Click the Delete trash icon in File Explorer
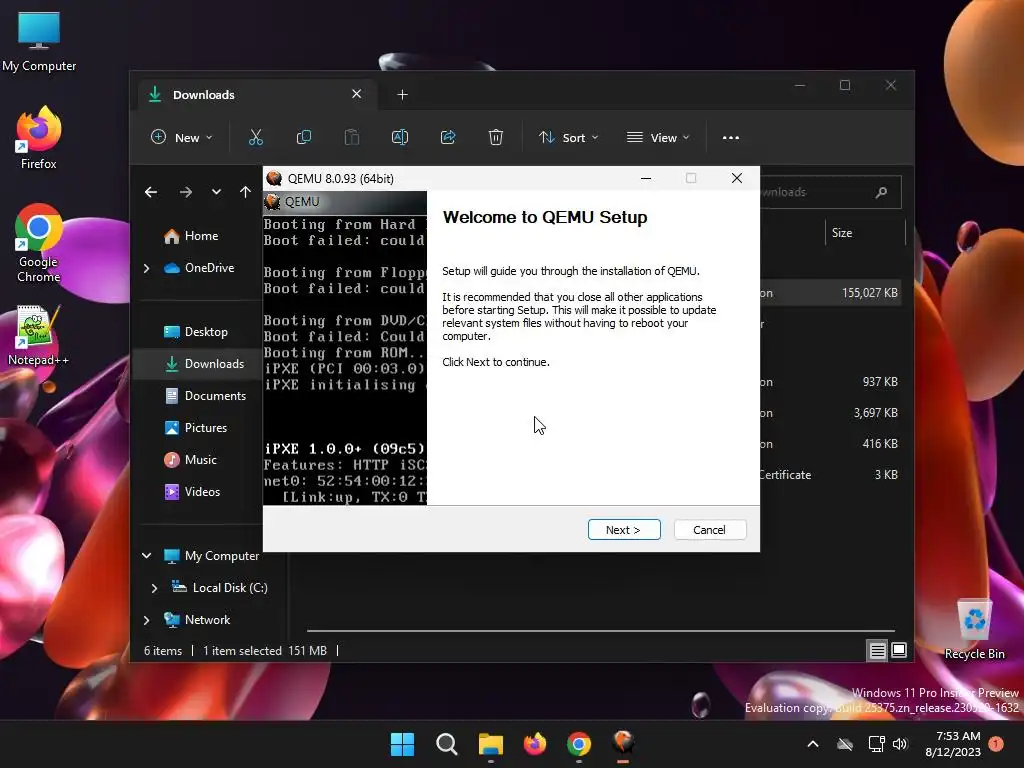This screenshot has height=768, width=1024. coord(496,137)
